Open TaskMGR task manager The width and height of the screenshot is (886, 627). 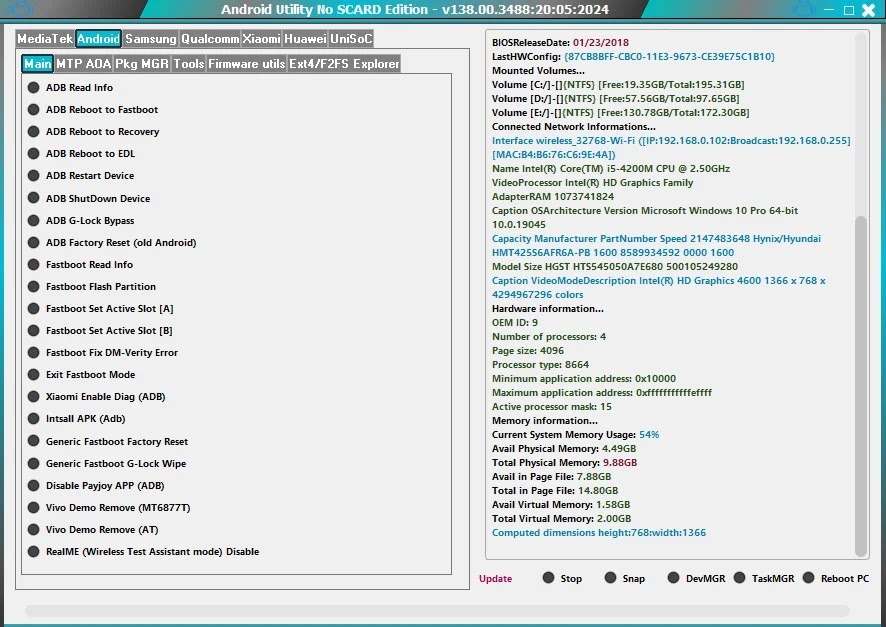tap(739, 578)
